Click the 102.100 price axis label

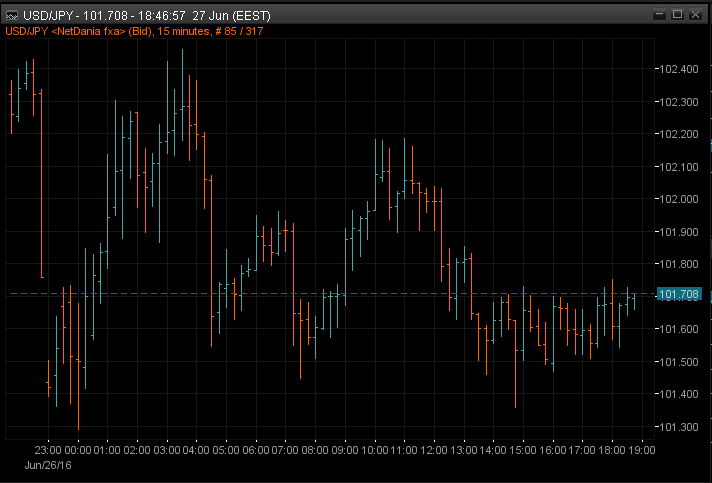coord(678,167)
